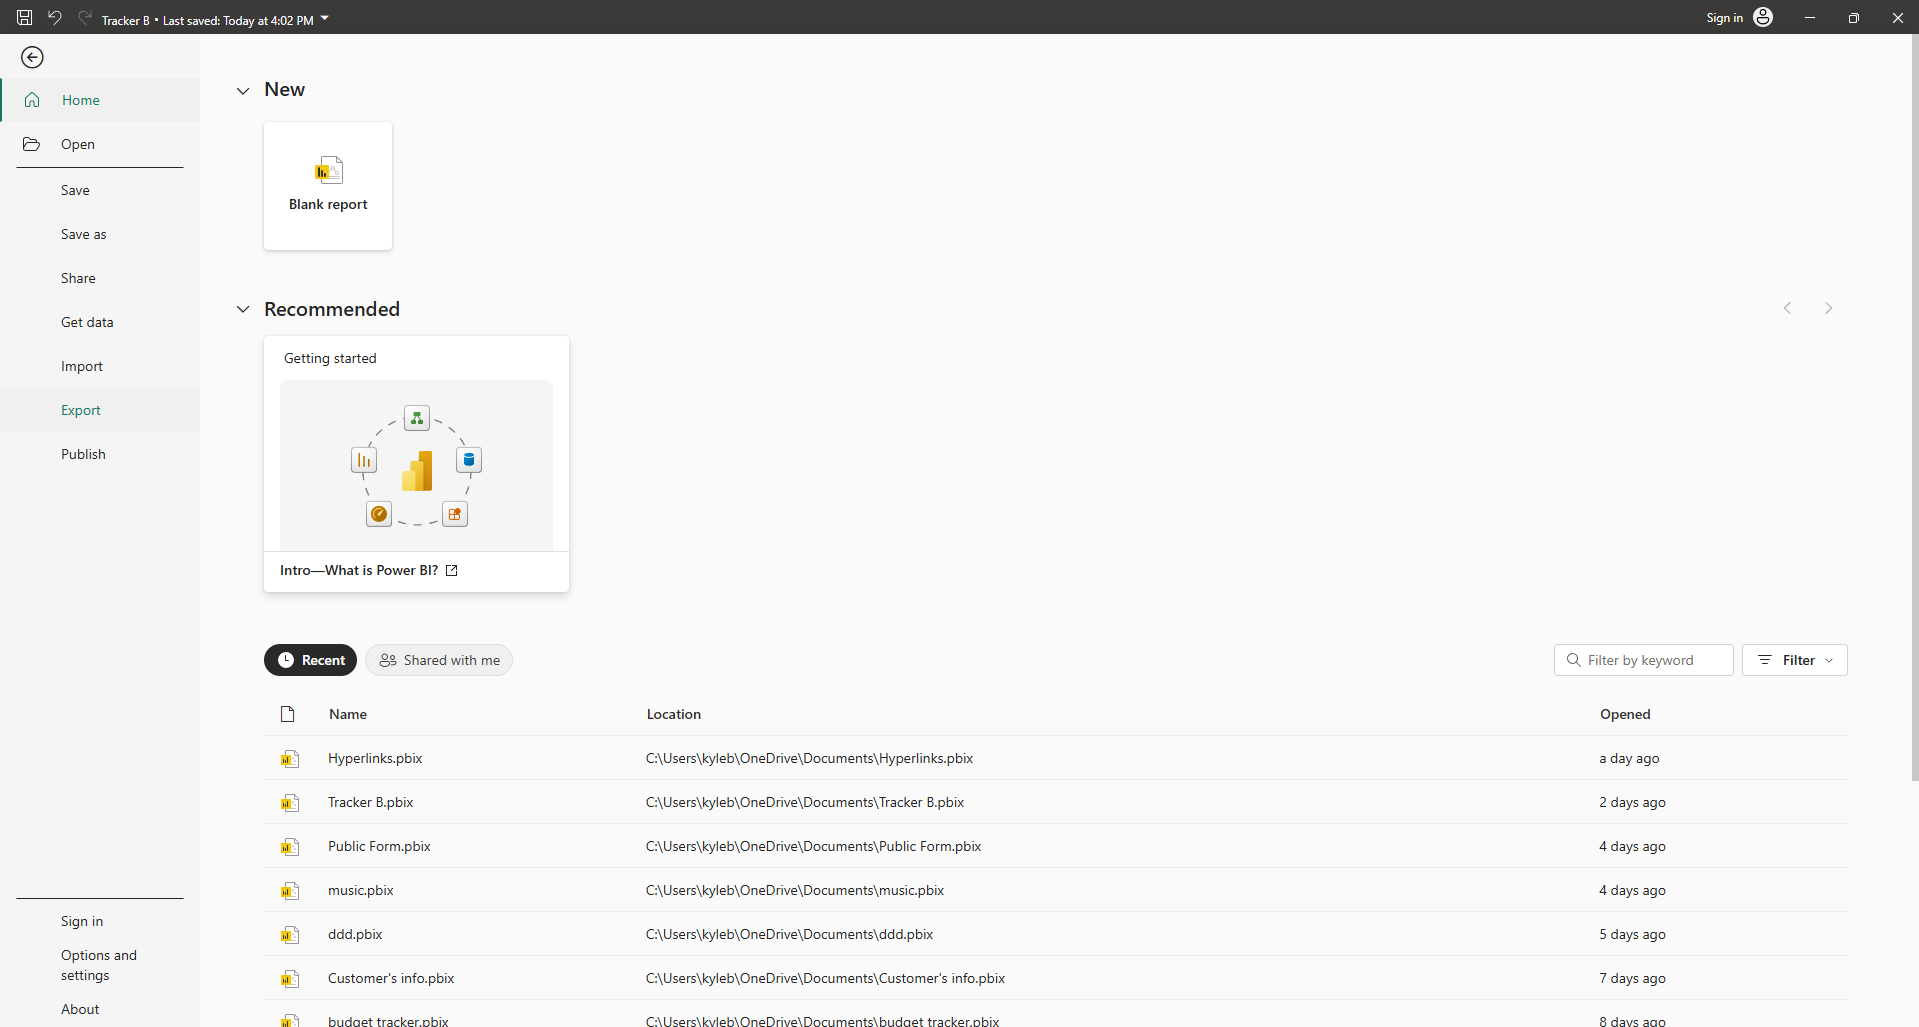Image resolution: width=1919 pixels, height=1027 pixels.
Task: Sort by the Name column header
Action: (348, 714)
